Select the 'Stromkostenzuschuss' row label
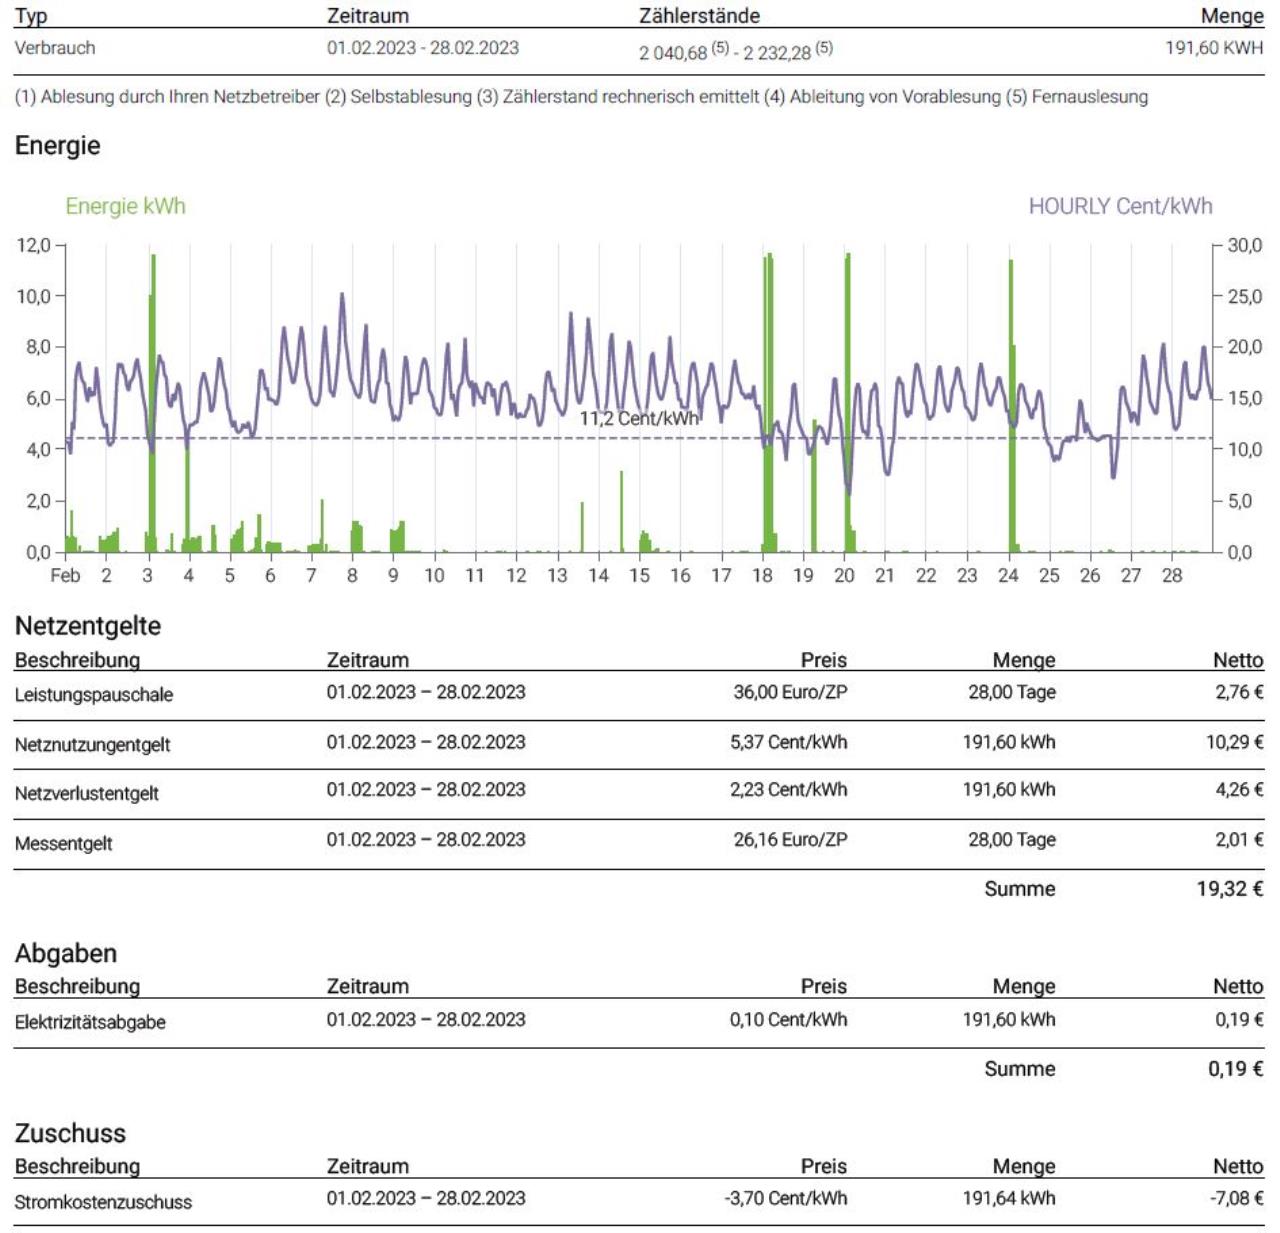This screenshot has height=1233, width=1280. [103, 1202]
